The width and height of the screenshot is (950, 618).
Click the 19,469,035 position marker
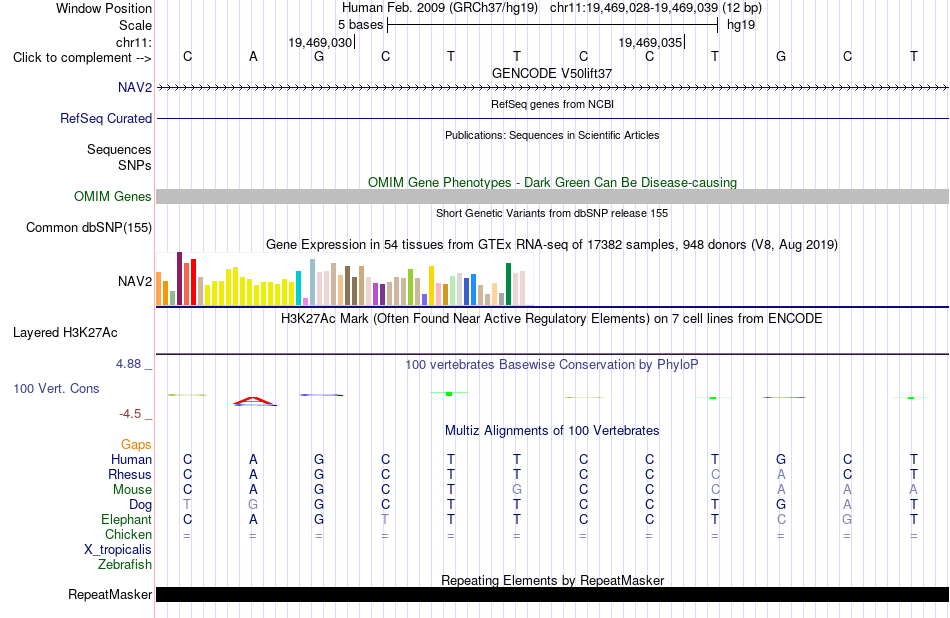(650, 42)
